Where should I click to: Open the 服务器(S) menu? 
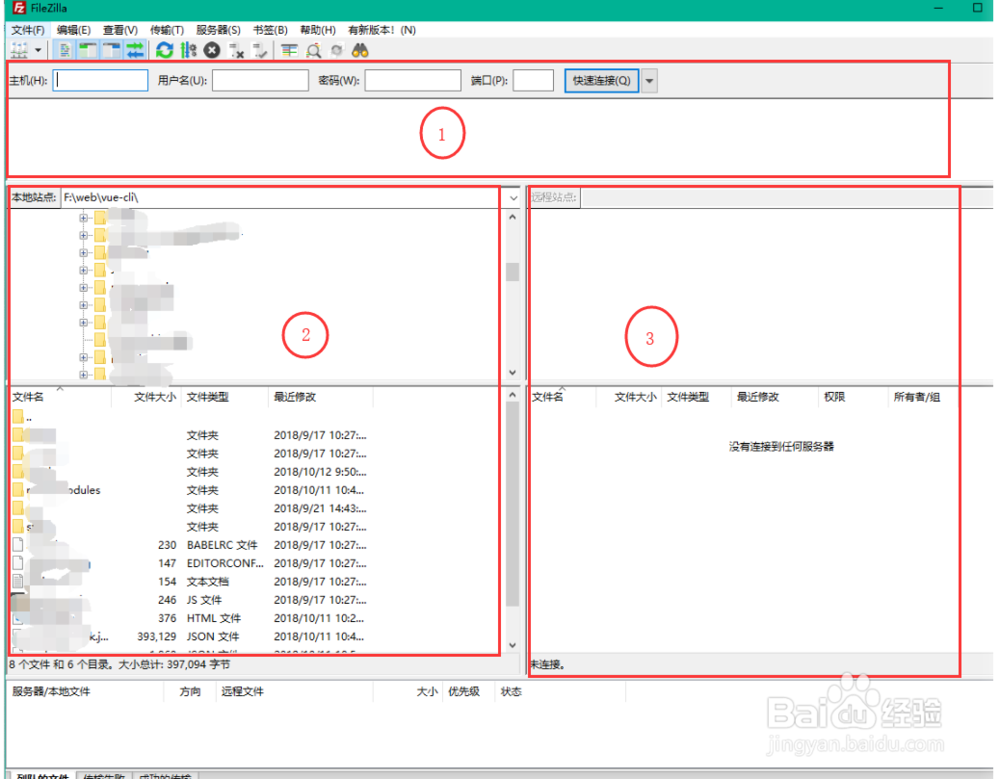[x=218, y=30]
